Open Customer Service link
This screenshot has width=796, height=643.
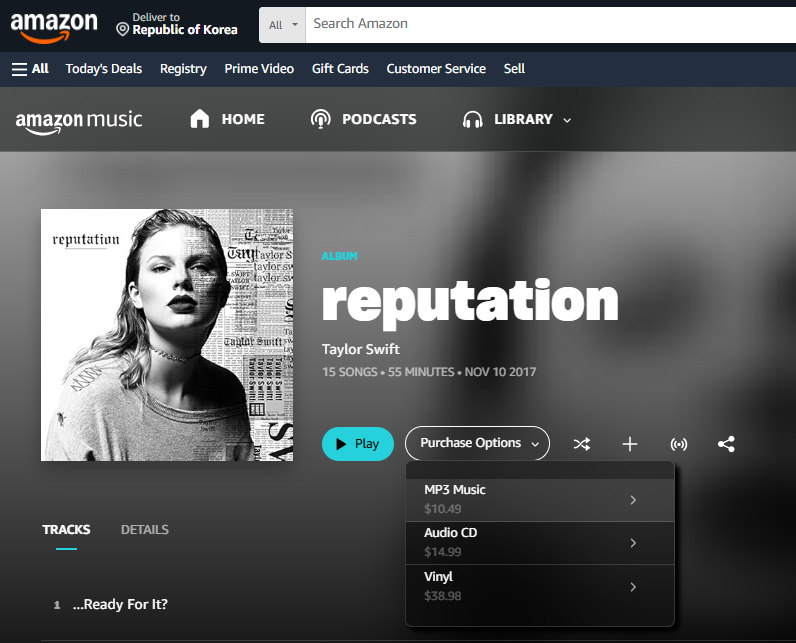click(436, 69)
